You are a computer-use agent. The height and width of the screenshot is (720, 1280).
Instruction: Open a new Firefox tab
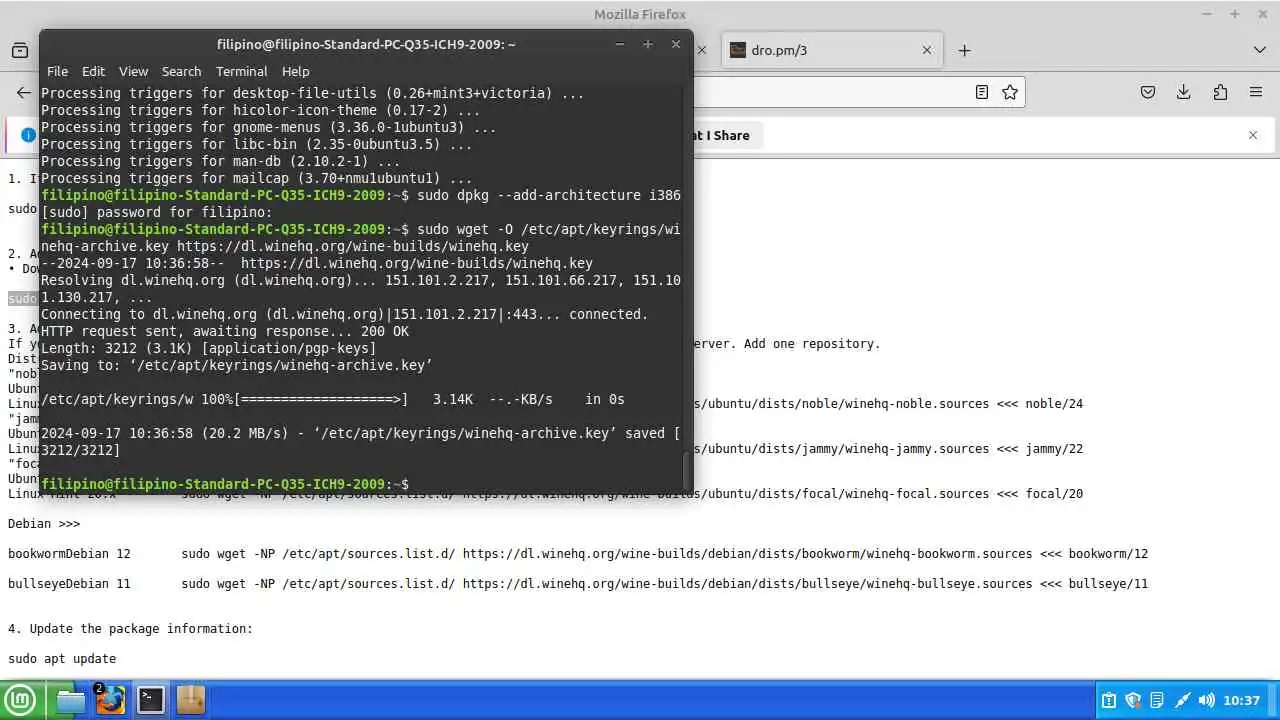tap(964, 50)
